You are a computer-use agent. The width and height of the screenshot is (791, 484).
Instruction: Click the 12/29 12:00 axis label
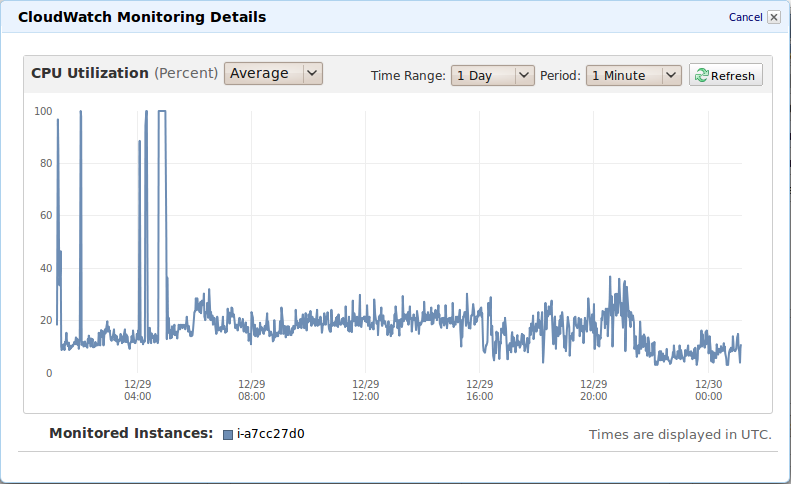[x=365, y=390]
